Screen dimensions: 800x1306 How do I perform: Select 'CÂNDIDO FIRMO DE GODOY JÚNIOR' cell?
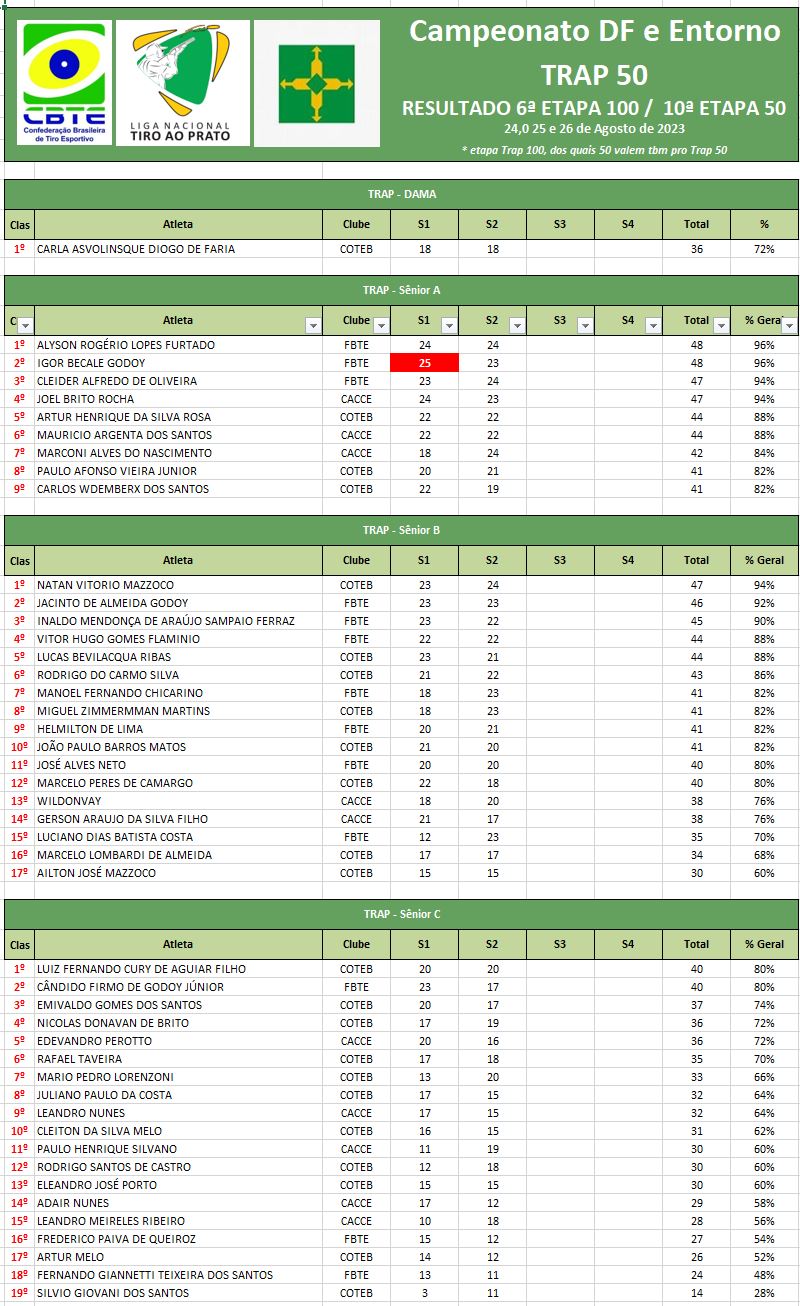(178, 987)
